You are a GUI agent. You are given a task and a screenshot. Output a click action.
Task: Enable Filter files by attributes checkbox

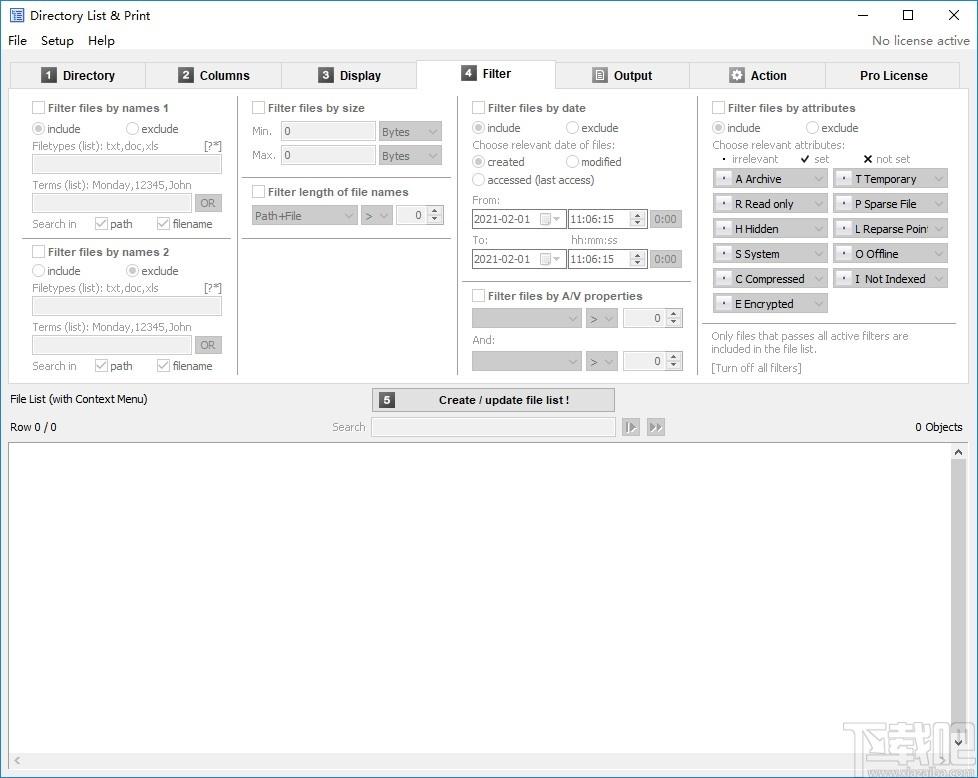718,108
